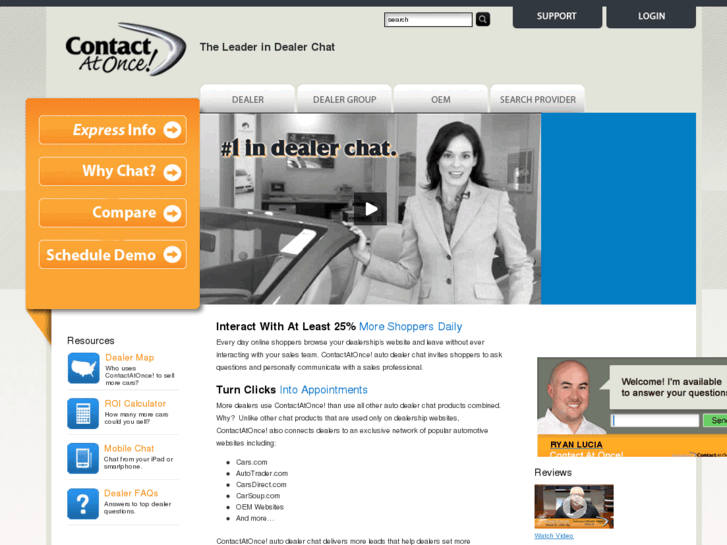This screenshot has width=727, height=545.
Task: Open the Dealer FAQs question mark icon
Action: 83,504
